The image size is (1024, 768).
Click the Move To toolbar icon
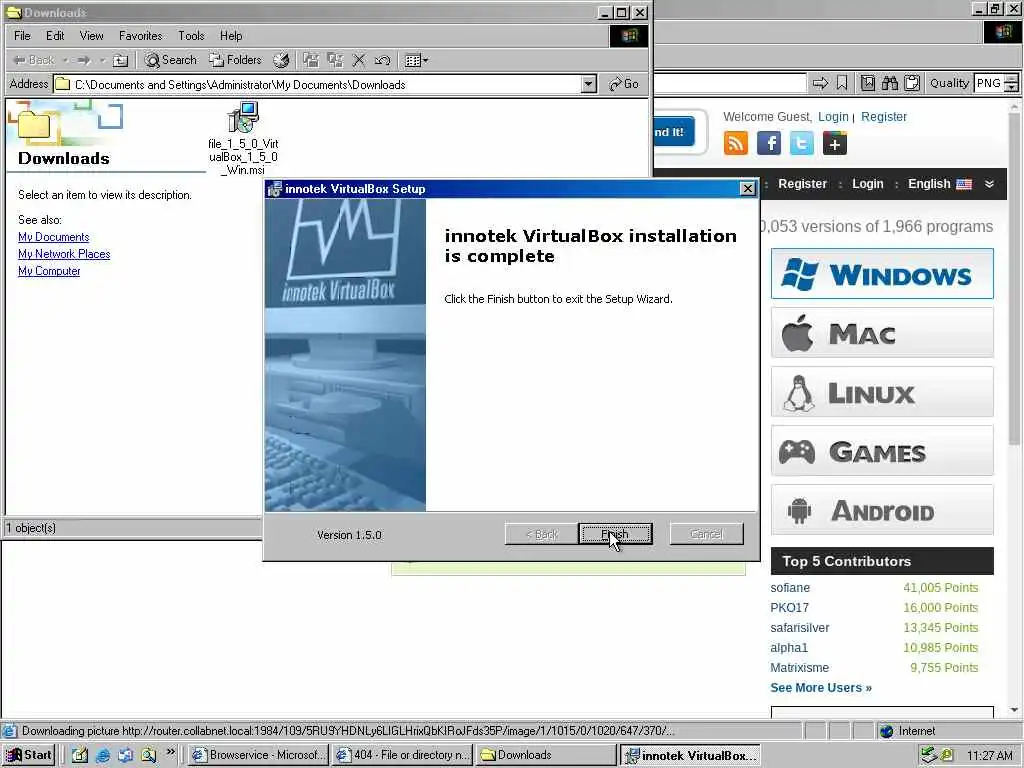(x=311, y=61)
